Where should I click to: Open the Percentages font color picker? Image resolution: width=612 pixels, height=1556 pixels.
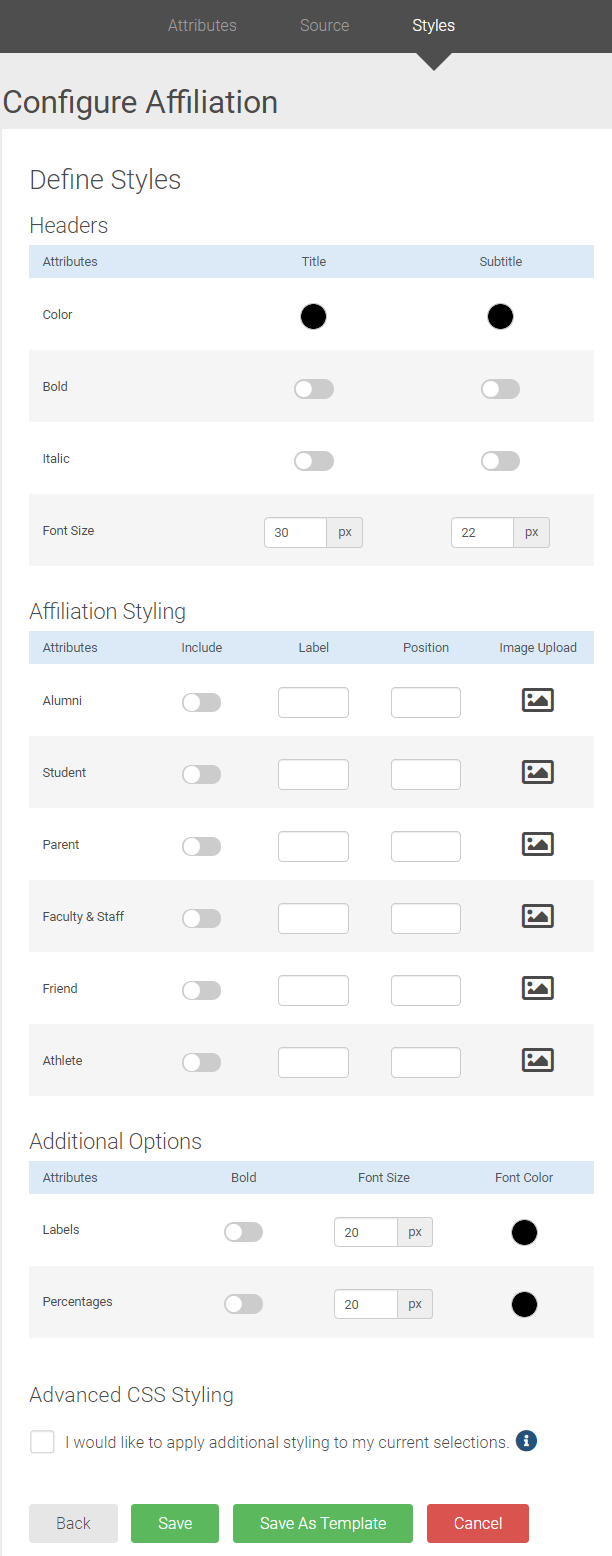pyautogui.click(x=524, y=1304)
